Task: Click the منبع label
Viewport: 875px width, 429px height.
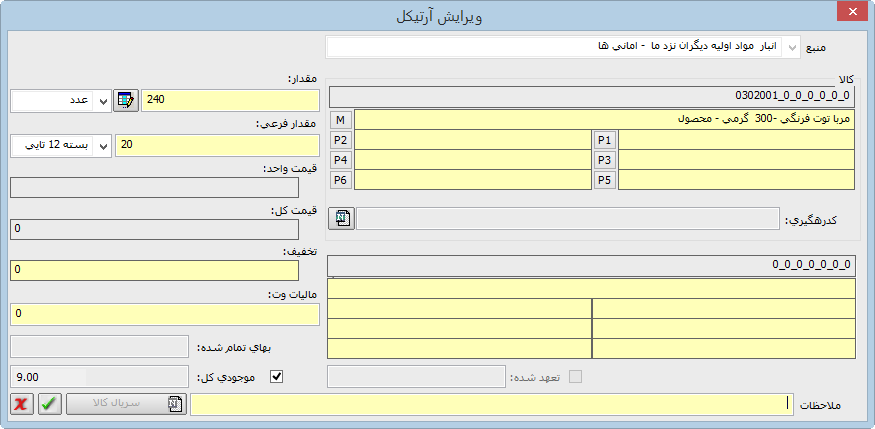Action: click(814, 48)
